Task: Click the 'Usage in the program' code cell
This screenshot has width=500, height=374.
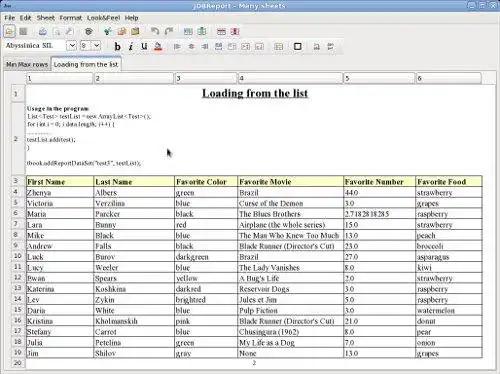Action: click(x=255, y=138)
